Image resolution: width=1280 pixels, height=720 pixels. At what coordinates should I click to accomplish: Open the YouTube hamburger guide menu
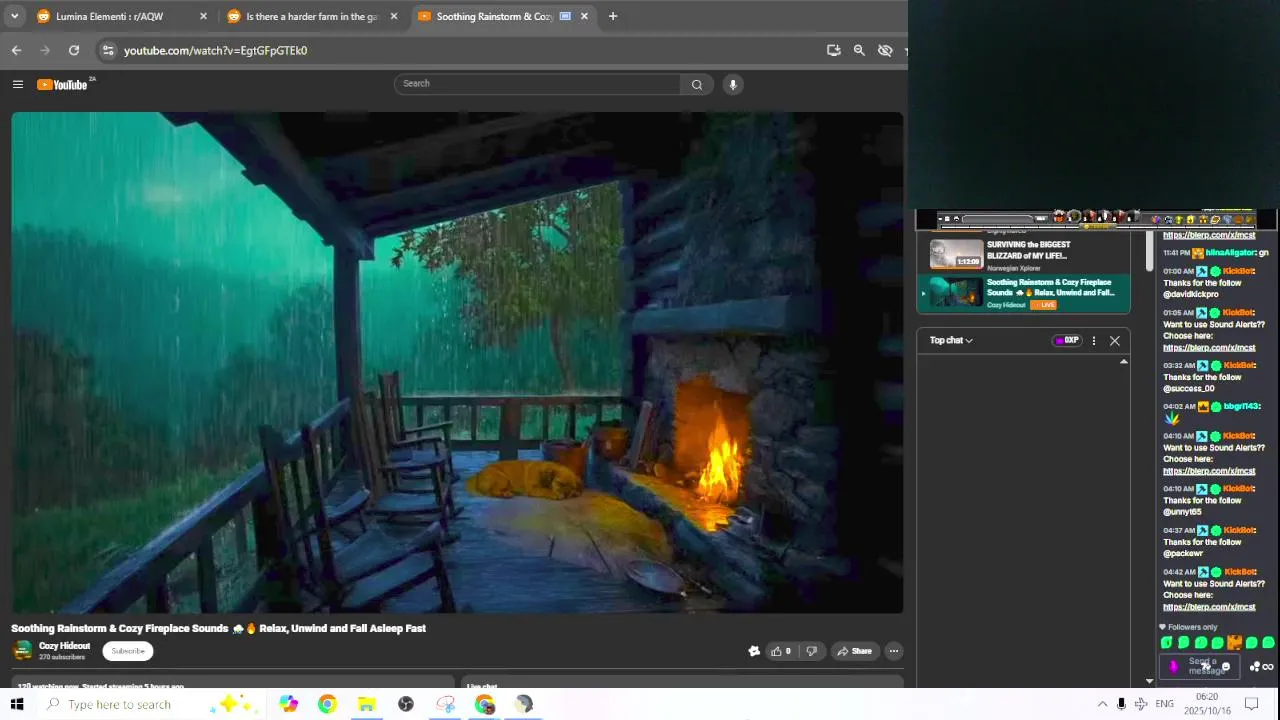(x=17, y=85)
